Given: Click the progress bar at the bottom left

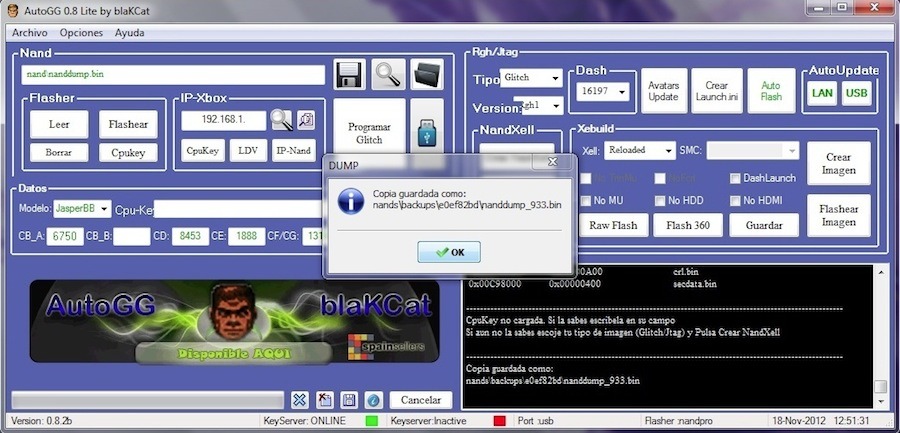Looking at the screenshot, I should pos(148,400).
